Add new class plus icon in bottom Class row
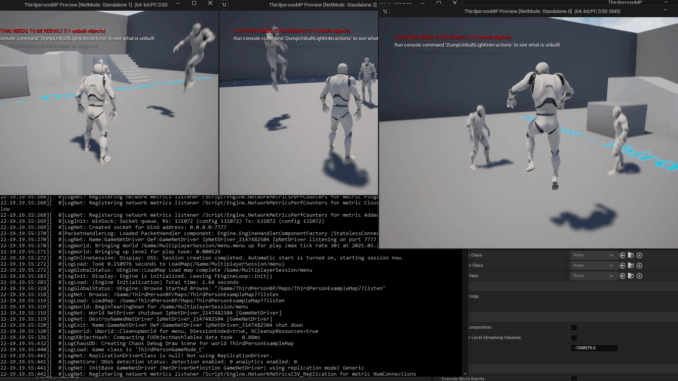The width and height of the screenshot is (678, 381). click(640, 276)
